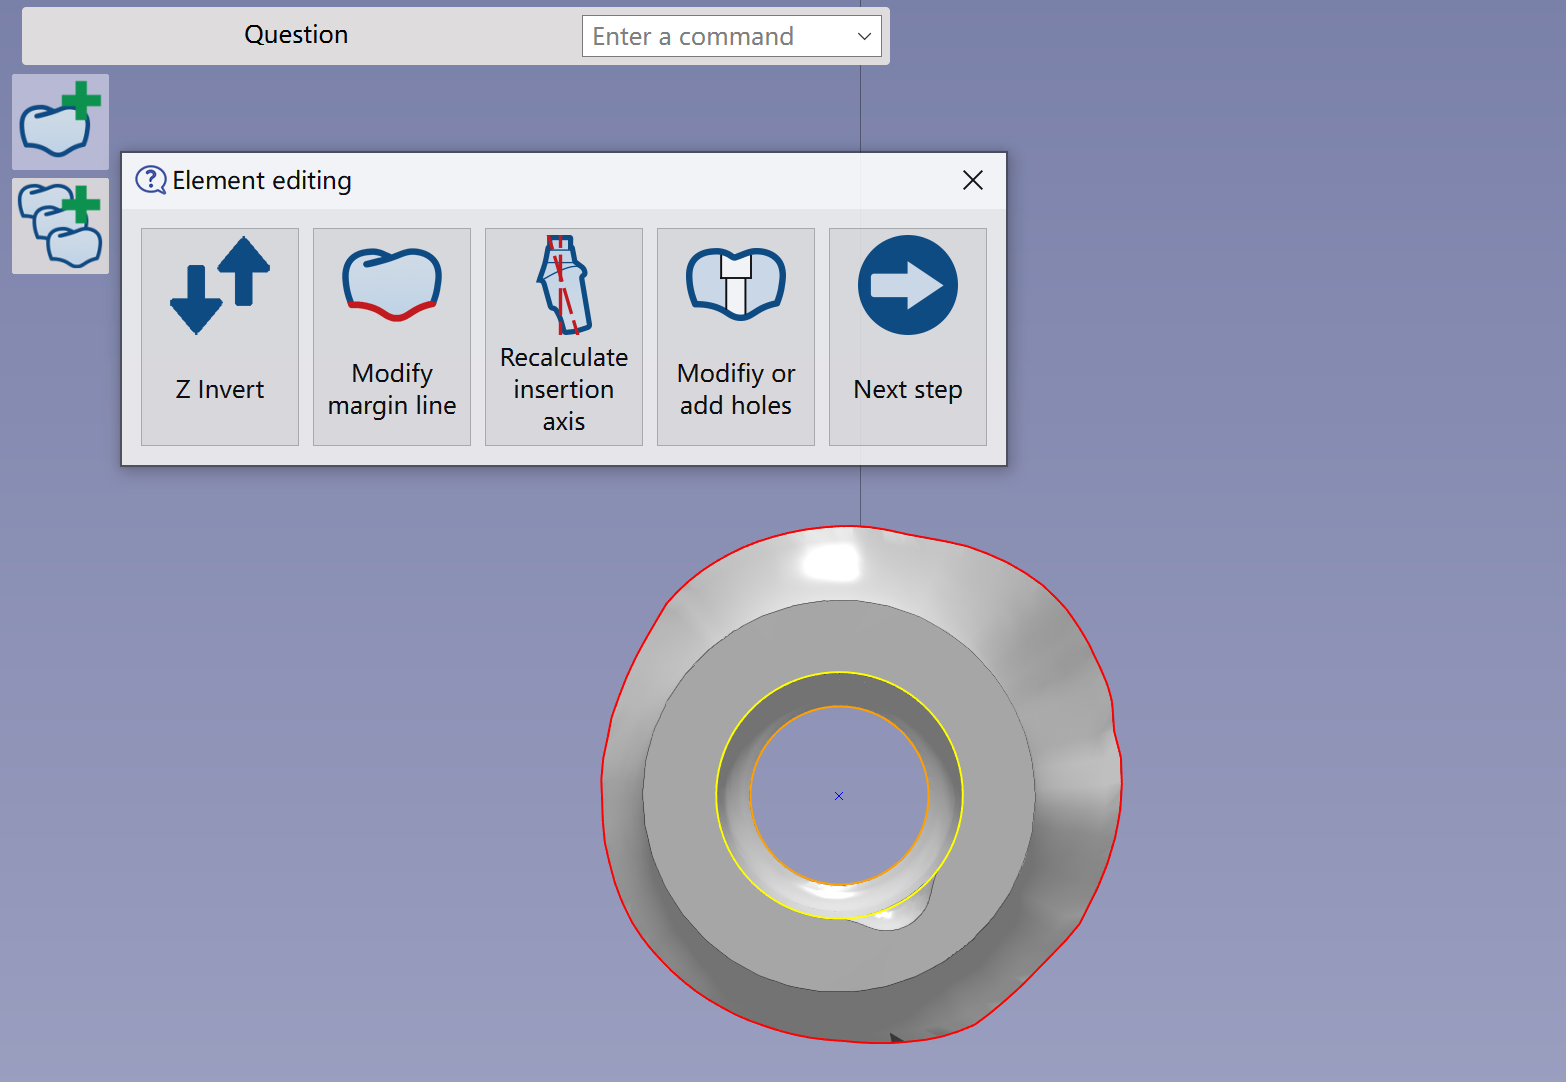This screenshot has width=1566, height=1082.
Task: Click the Next step text label
Action: pyautogui.click(x=908, y=389)
